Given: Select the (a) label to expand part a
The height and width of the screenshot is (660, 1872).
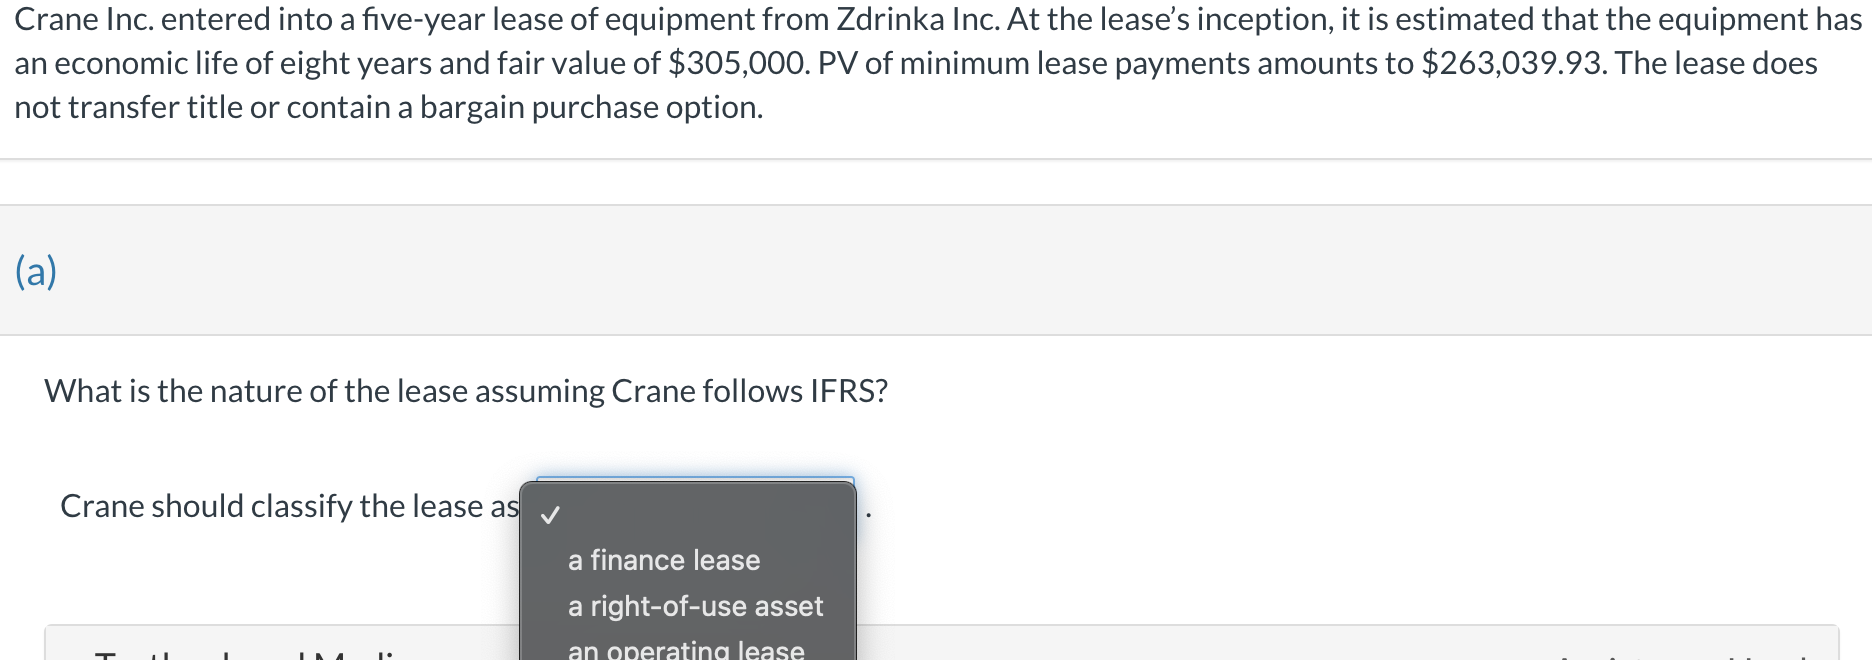Looking at the screenshot, I should pos(35,270).
